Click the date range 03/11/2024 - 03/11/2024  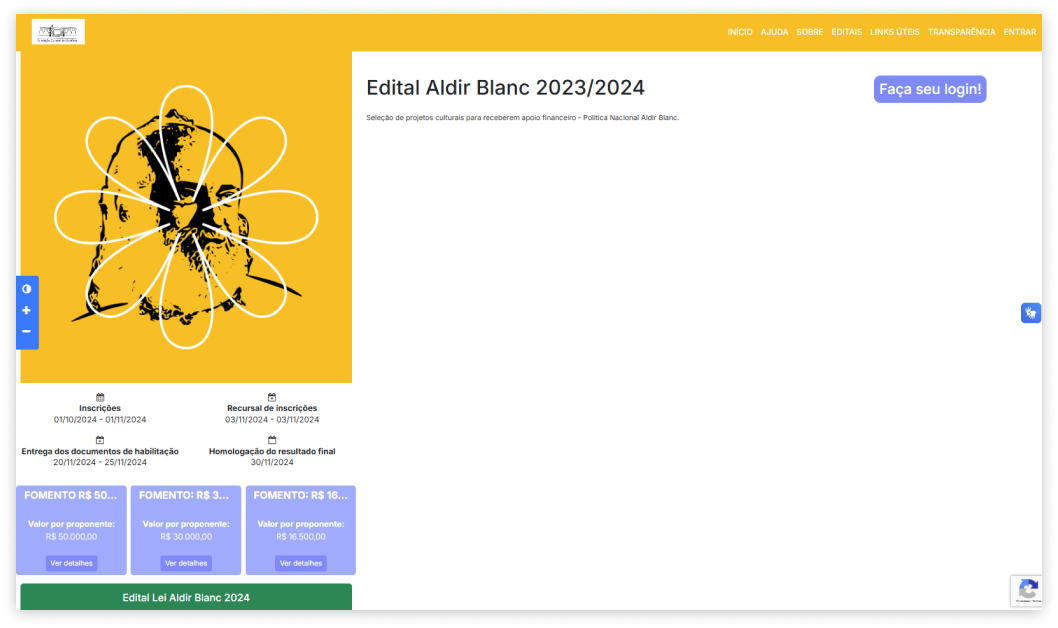coord(272,420)
